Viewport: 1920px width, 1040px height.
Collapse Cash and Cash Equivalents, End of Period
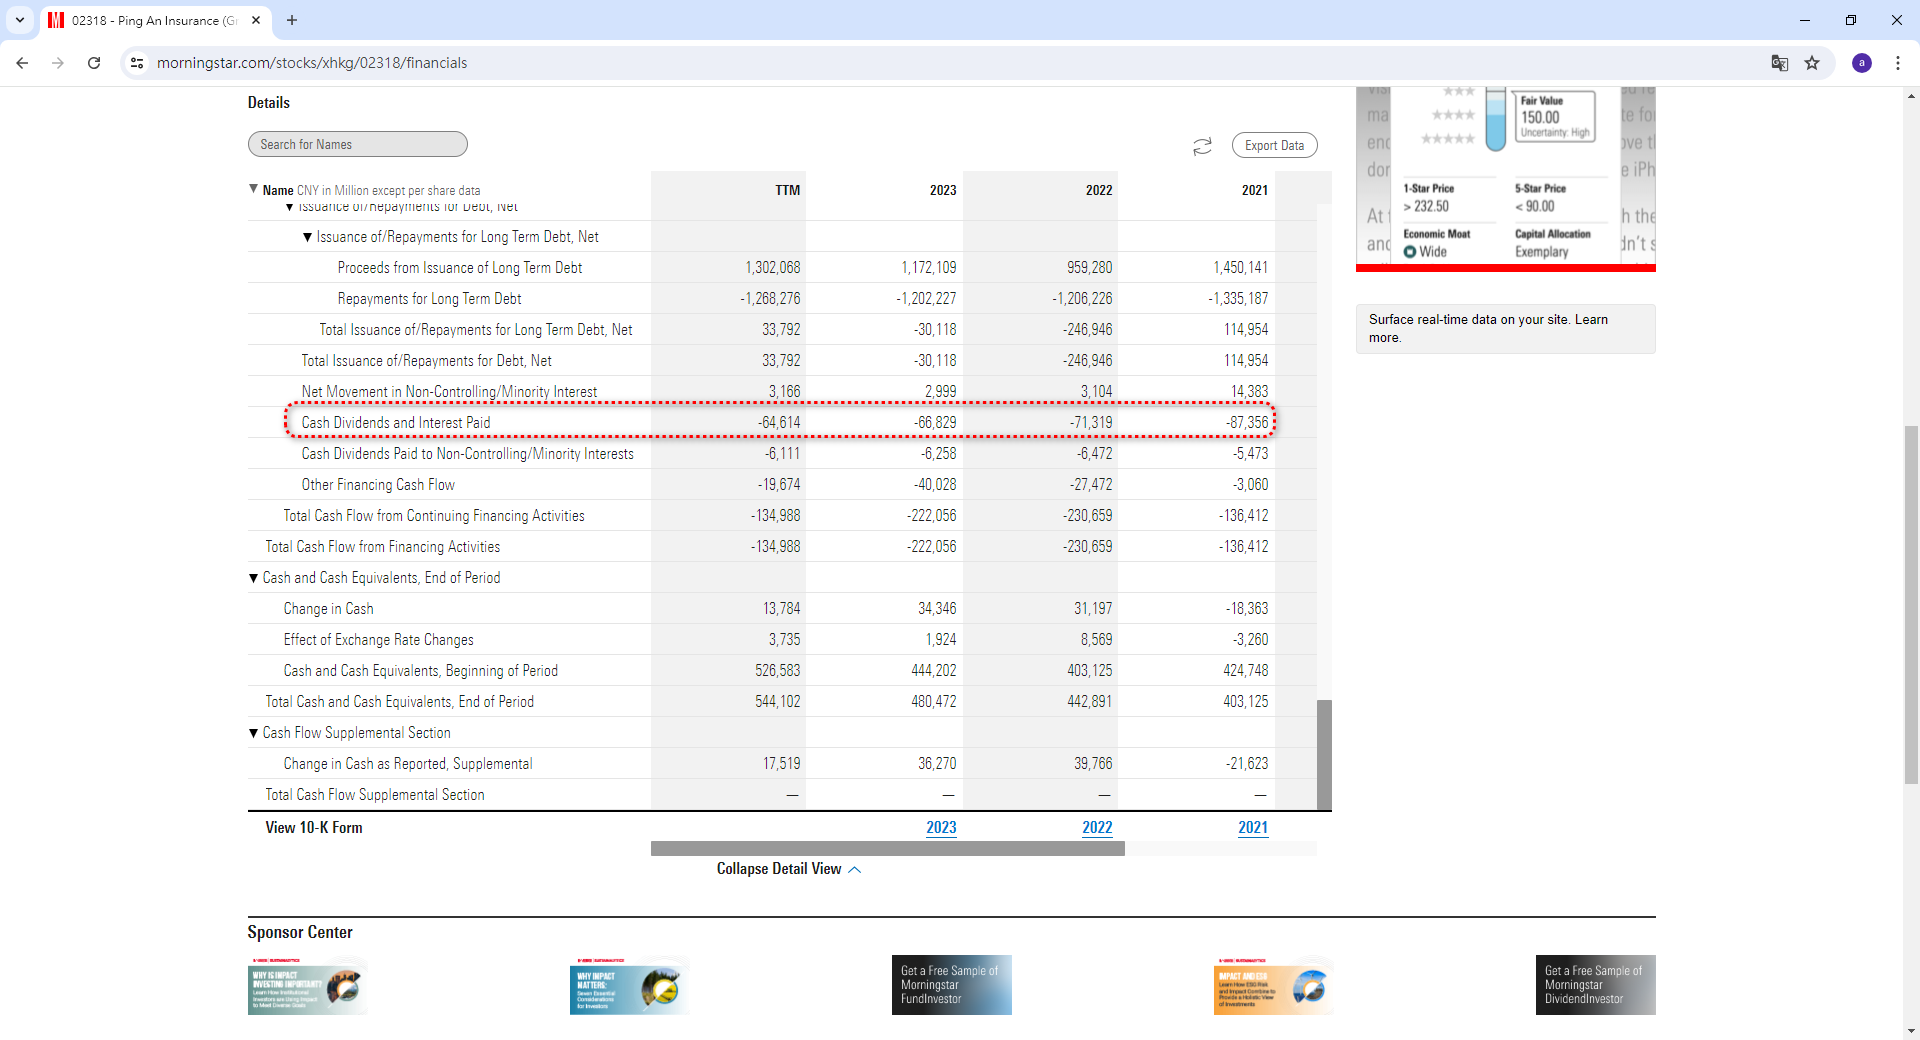(x=253, y=578)
